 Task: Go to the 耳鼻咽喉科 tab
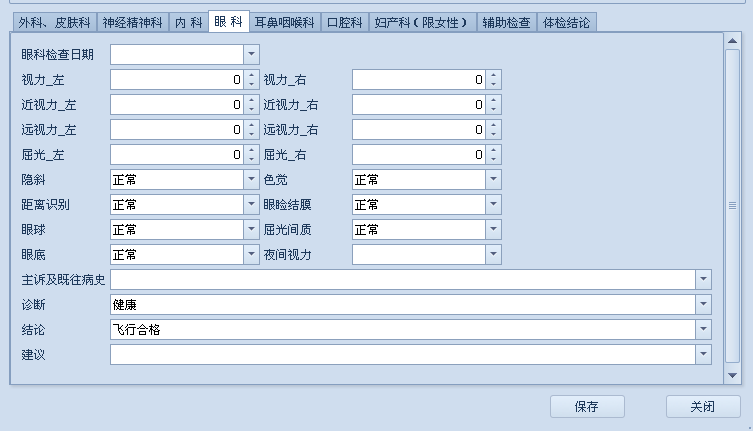(x=285, y=23)
